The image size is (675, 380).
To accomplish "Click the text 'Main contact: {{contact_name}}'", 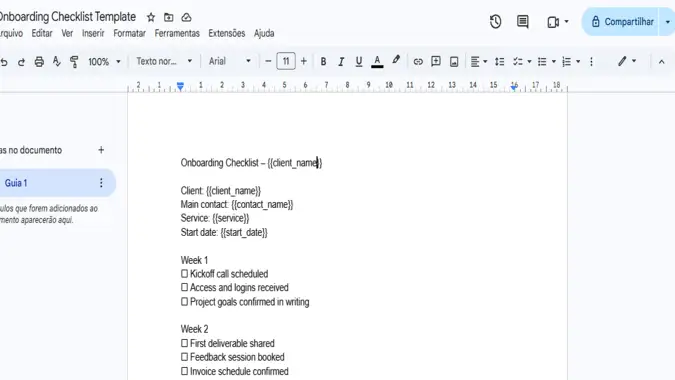I will (x=237, y=204).
